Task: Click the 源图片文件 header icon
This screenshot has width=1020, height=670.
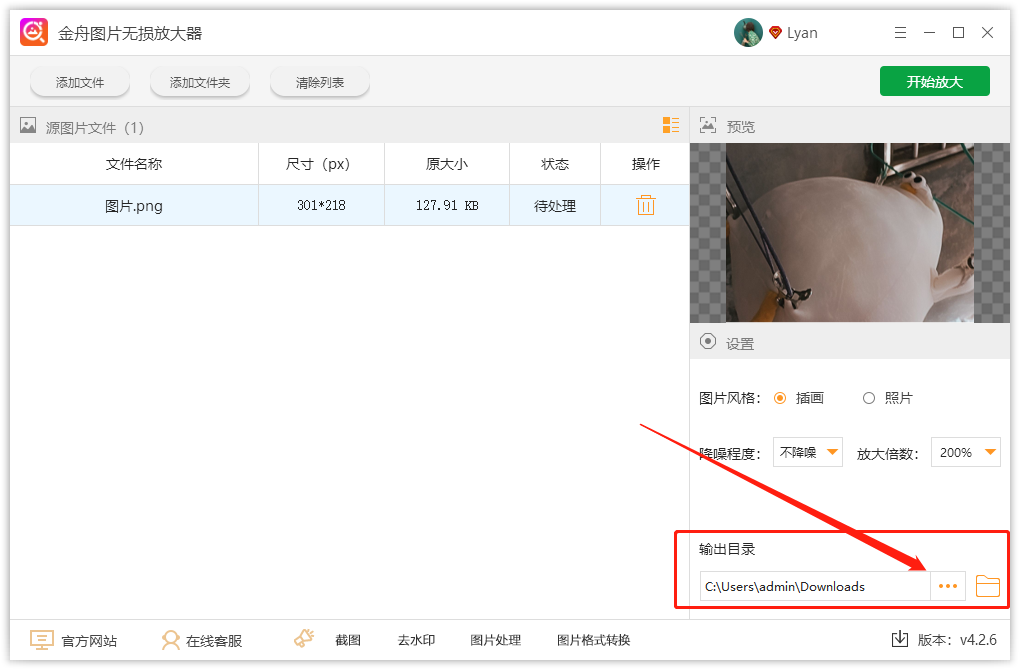Action: 28,125
